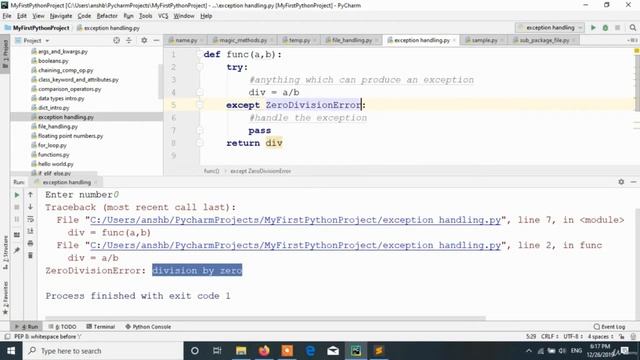Viewport: 640px width, 360px height.
Task: Click the Run console horizontal scrollbar
Action: coord(265,318)
